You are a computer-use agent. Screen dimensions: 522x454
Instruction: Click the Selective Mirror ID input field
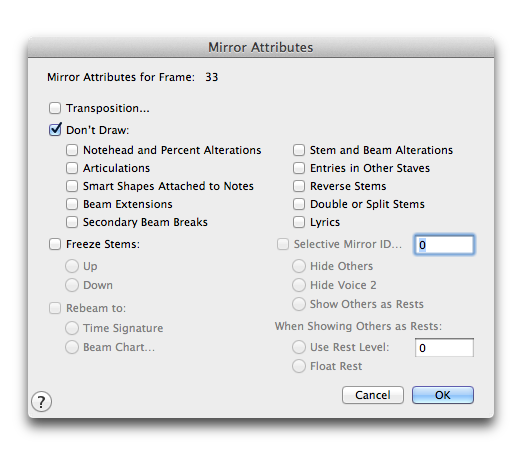coord(444,245)
